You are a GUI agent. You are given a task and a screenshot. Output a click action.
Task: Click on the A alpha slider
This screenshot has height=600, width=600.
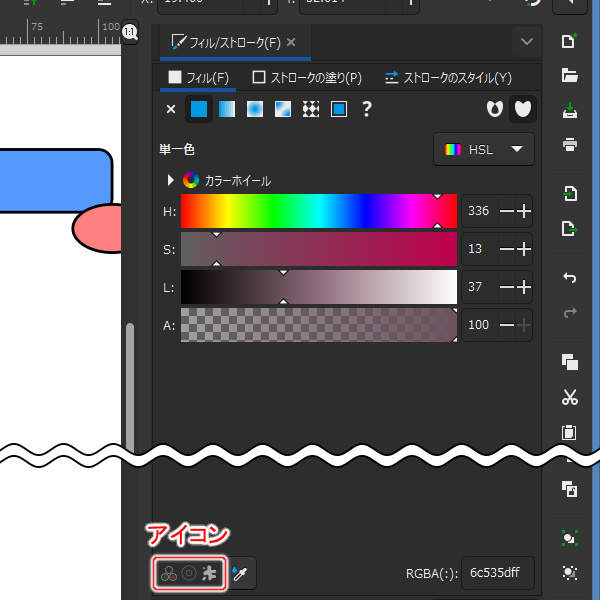[319, 325]
